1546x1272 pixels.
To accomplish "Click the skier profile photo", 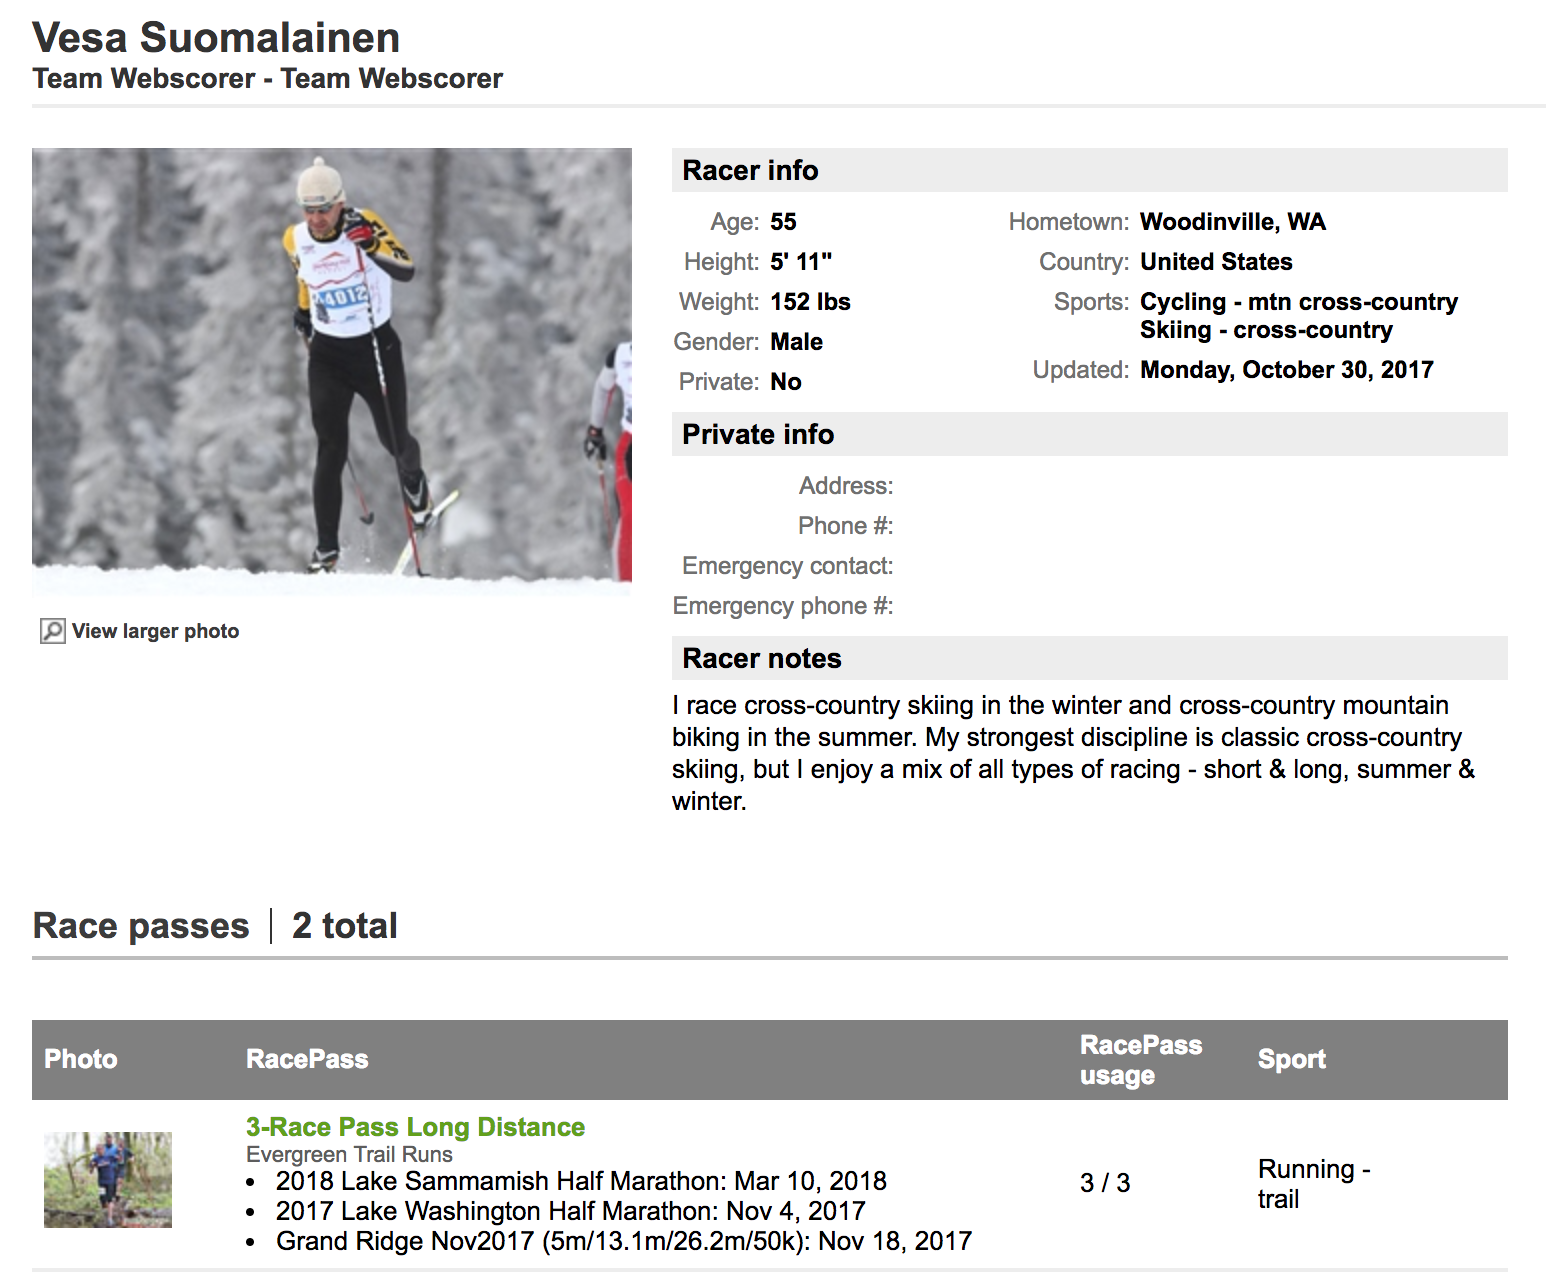I will [331, 370].
